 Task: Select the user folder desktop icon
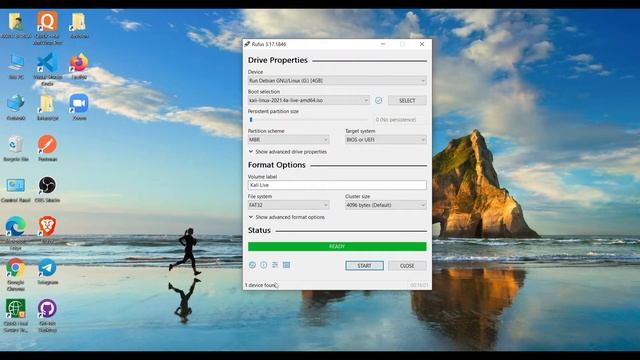tap(16, 22)
